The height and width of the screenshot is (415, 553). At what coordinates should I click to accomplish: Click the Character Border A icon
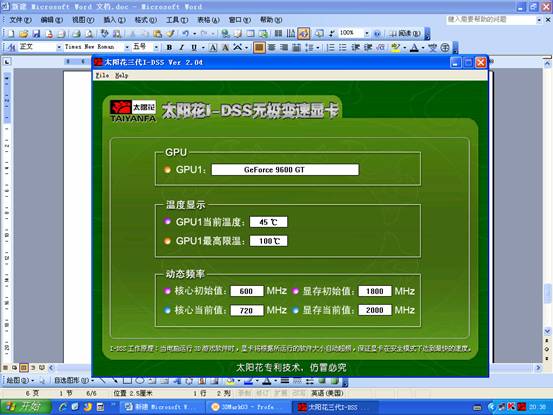[213, 47]
